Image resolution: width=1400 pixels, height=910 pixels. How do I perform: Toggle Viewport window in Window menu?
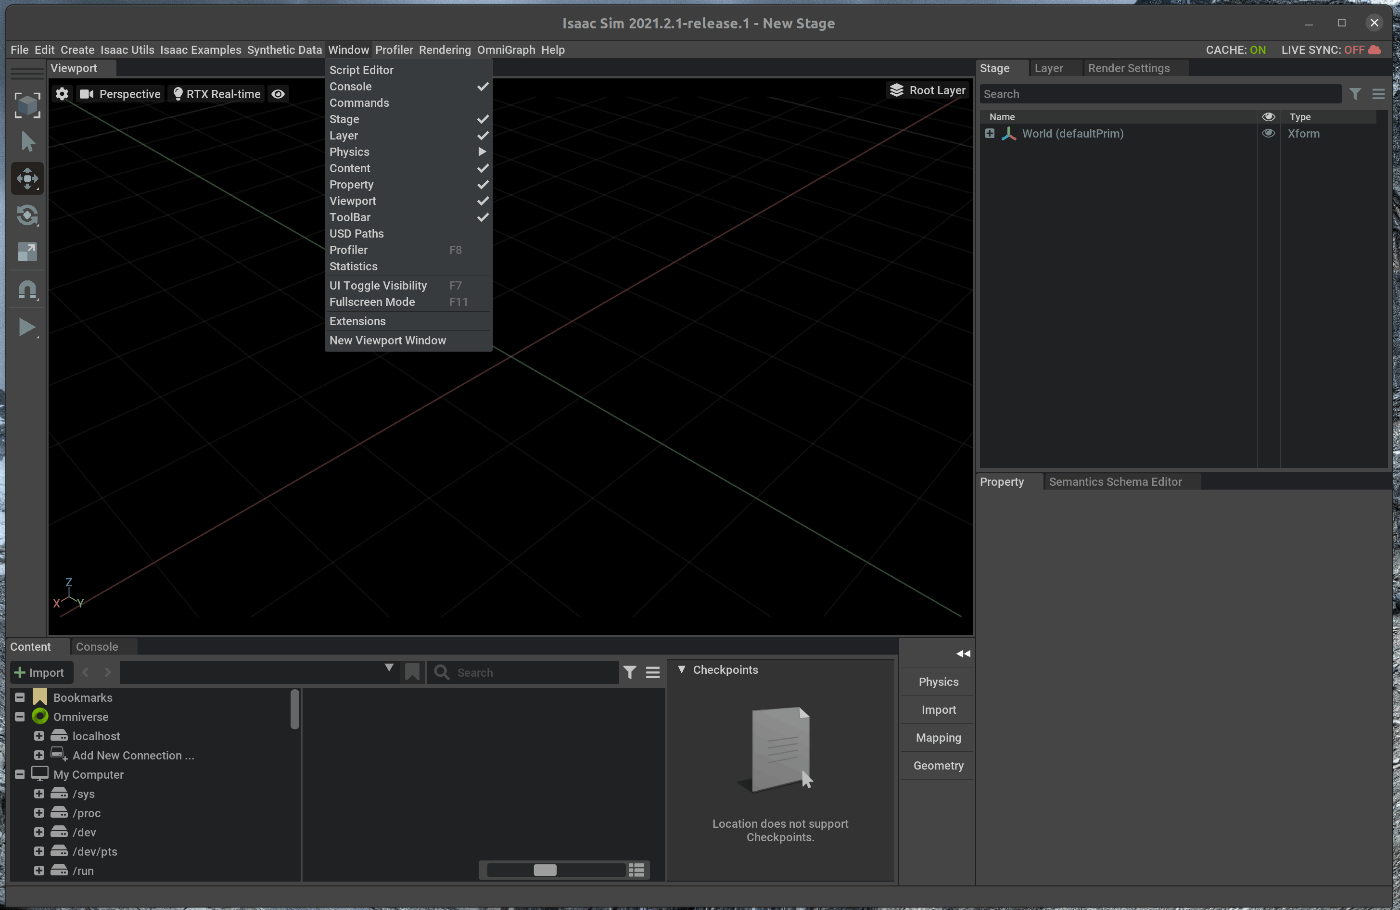coord(408,201)
